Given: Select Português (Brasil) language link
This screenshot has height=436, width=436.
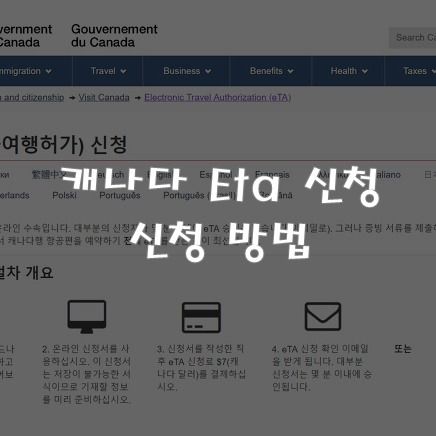Looking at the screenshot, I should 199,195.
